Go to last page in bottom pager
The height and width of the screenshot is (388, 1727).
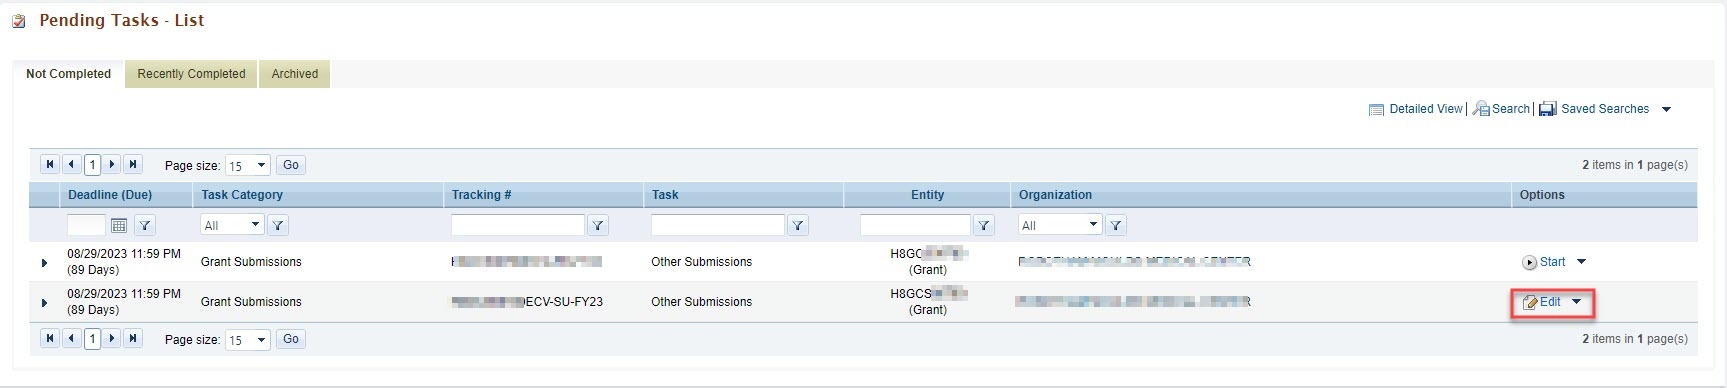[x=133, y=339]
